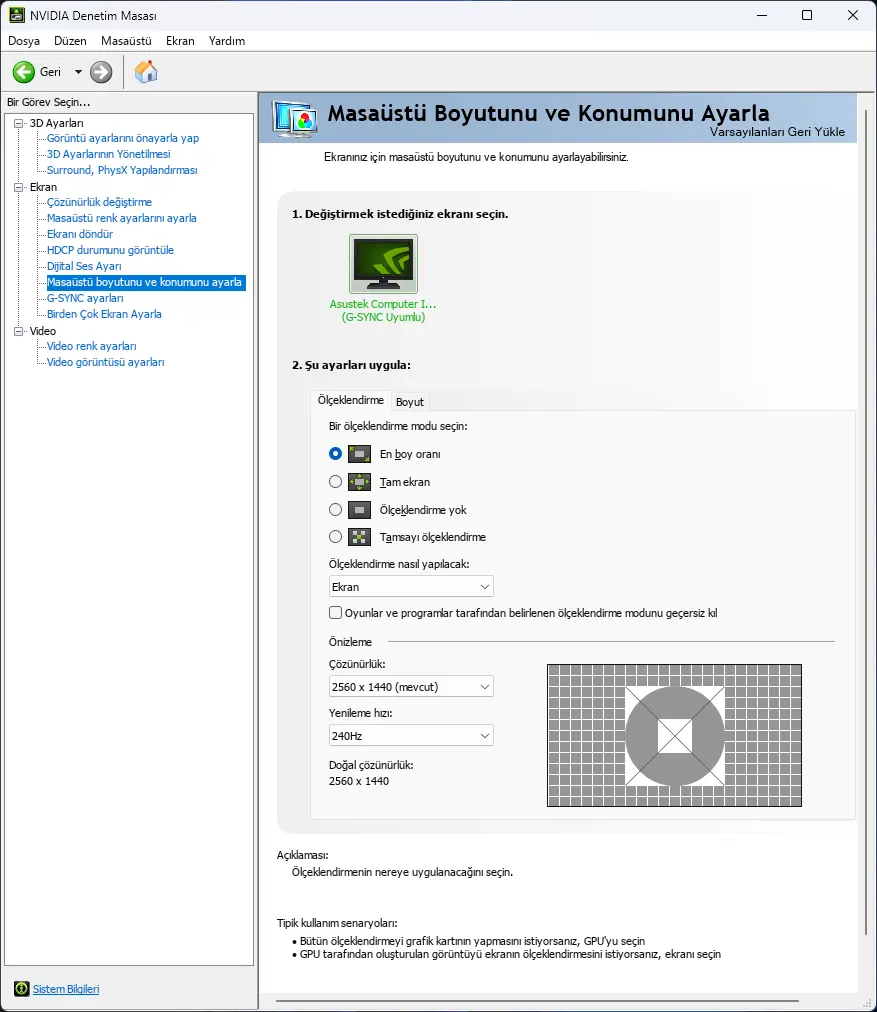
Task: Open Çözünürlük değiştirme page
Action: [x=99, y=202]
